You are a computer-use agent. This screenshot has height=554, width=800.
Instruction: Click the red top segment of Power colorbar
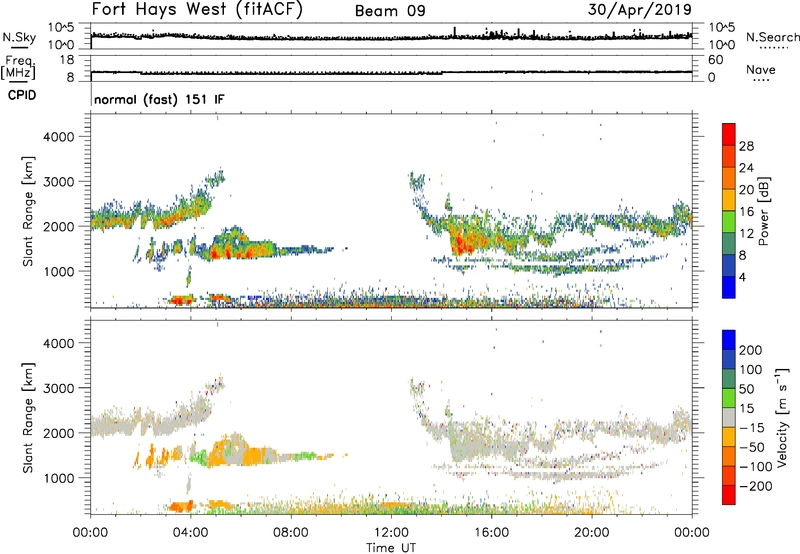click(x=729, y=134)
